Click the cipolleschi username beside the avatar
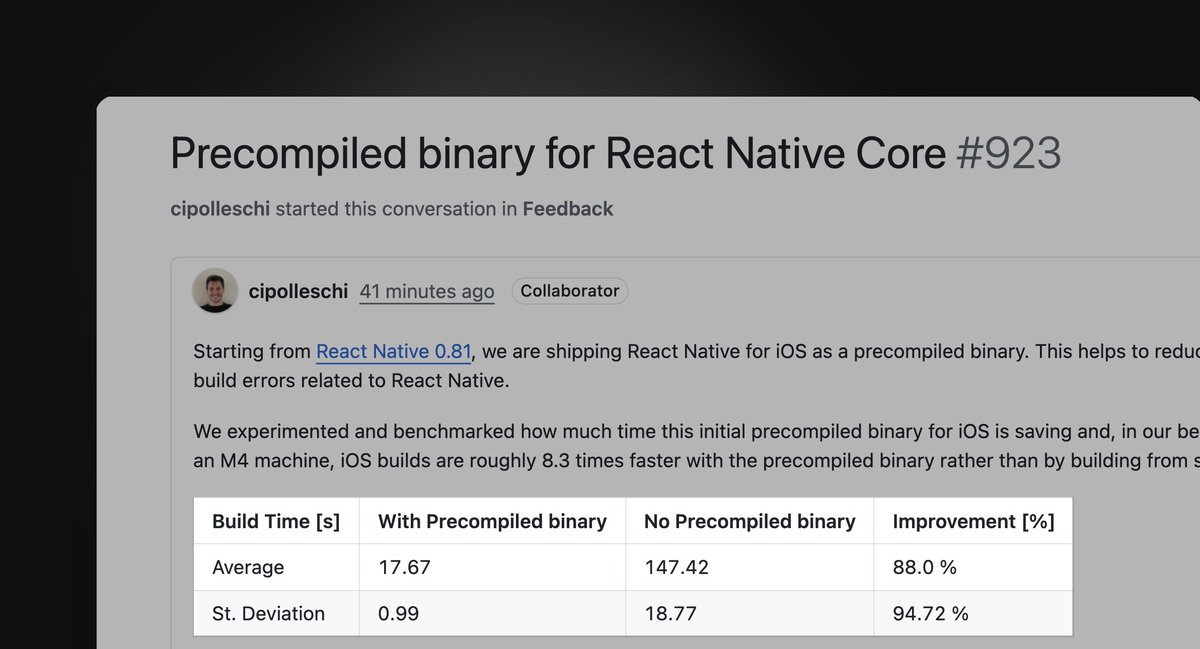The height and width of the screenshot is (649, 1200). coord(298,292)
